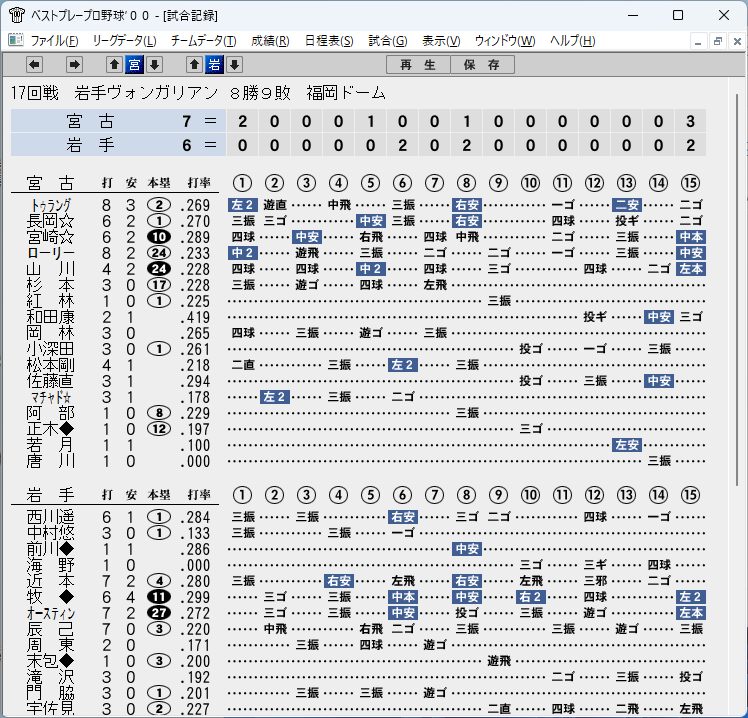748x718 pixels.
Task: Open the ヘルプ(H) menu
Action: (x=572, y=41)
